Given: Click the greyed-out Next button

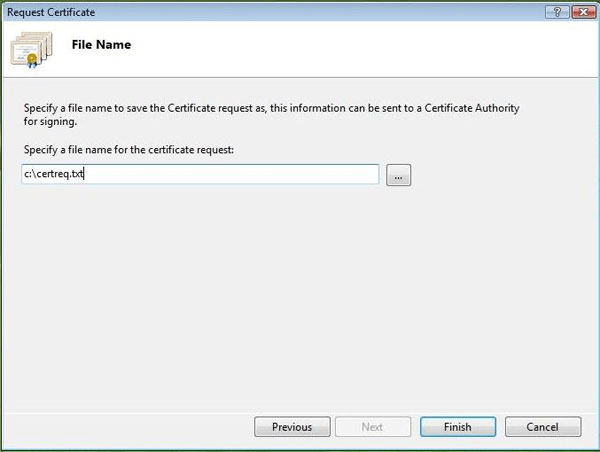Looking at the screenshot, I should tap(372, 427).
